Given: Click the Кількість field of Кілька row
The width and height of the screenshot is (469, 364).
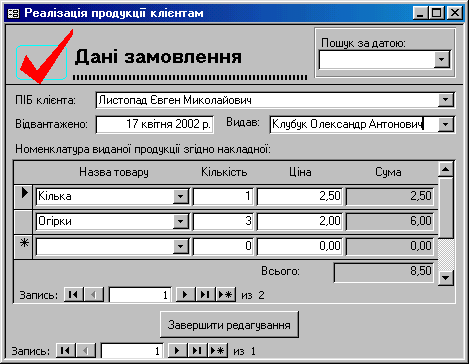Looking at the screenshot, I should 223,196.
